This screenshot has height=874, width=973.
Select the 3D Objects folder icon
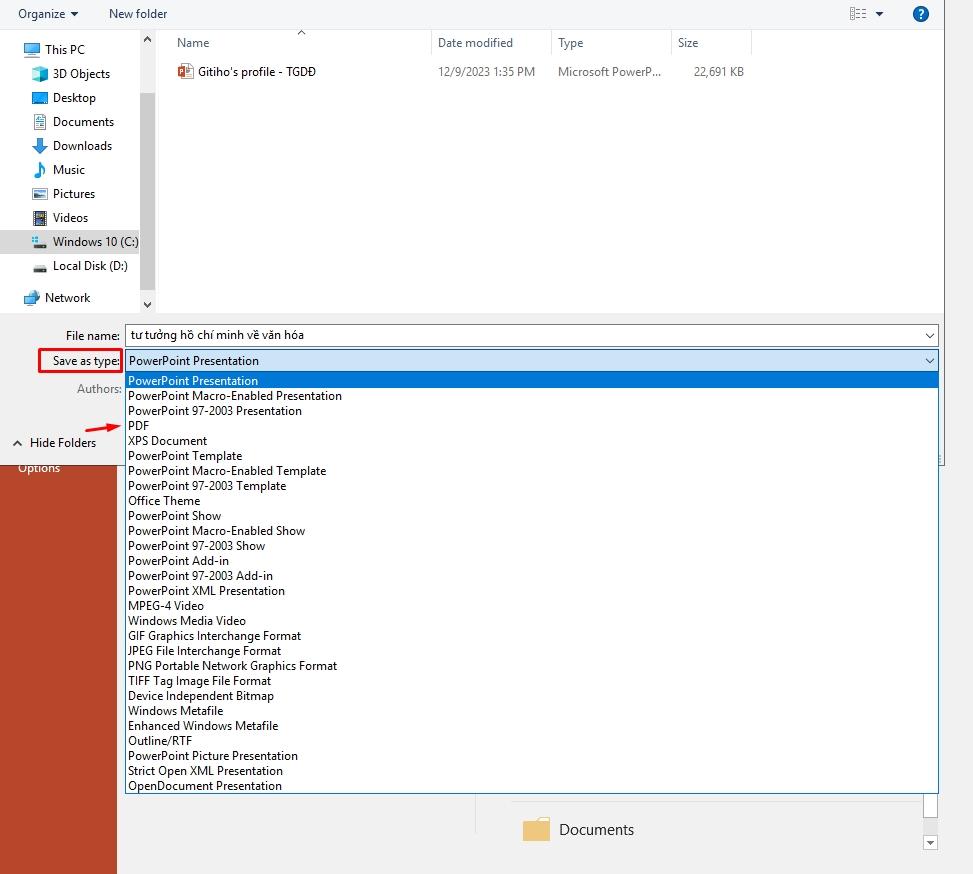tap(40, 74)
